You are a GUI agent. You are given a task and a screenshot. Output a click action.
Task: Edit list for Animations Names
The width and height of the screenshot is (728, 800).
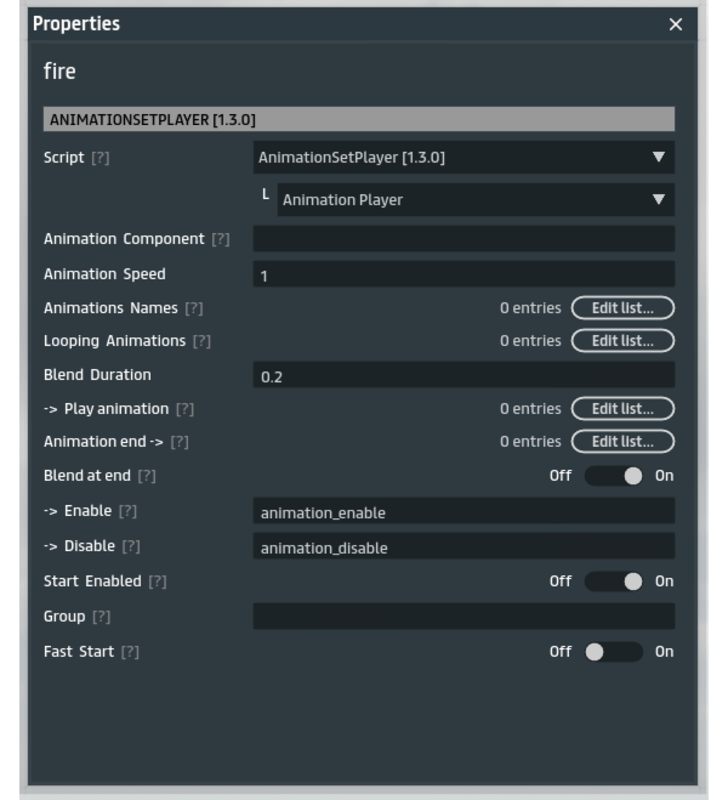click(x=622, y=308)
